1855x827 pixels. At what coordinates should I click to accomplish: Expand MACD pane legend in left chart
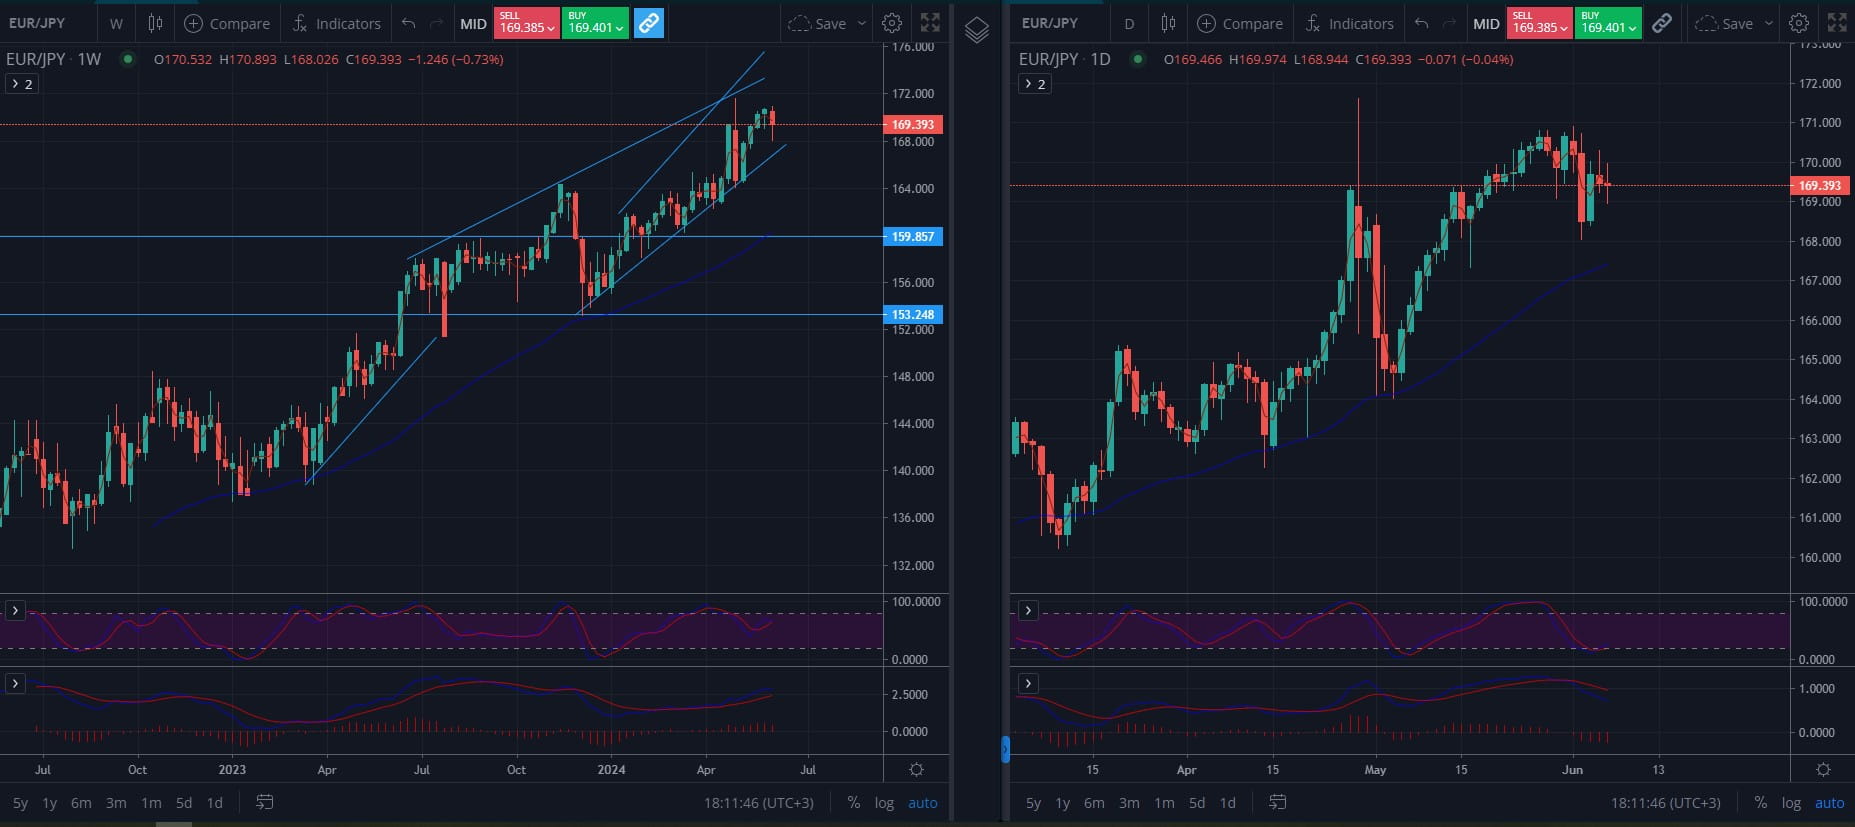15,683
